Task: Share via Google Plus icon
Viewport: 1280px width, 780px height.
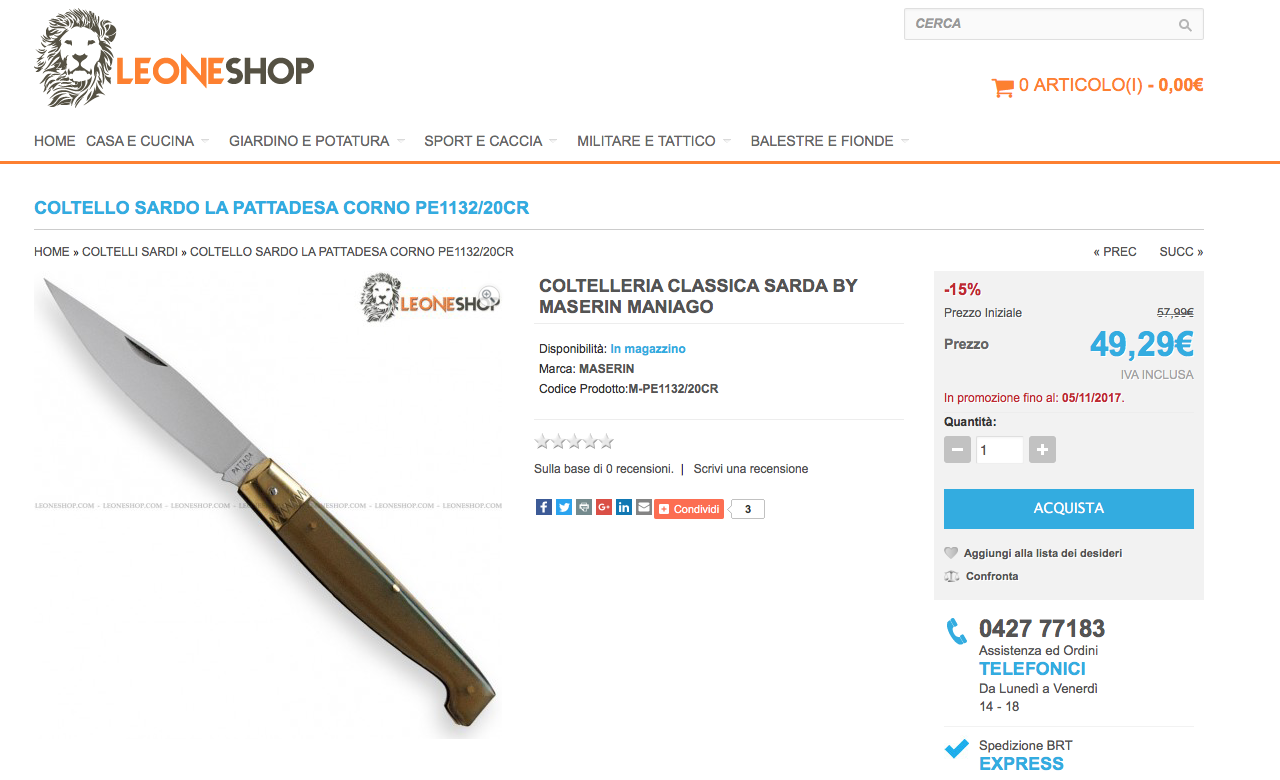Action: (604, 507)
